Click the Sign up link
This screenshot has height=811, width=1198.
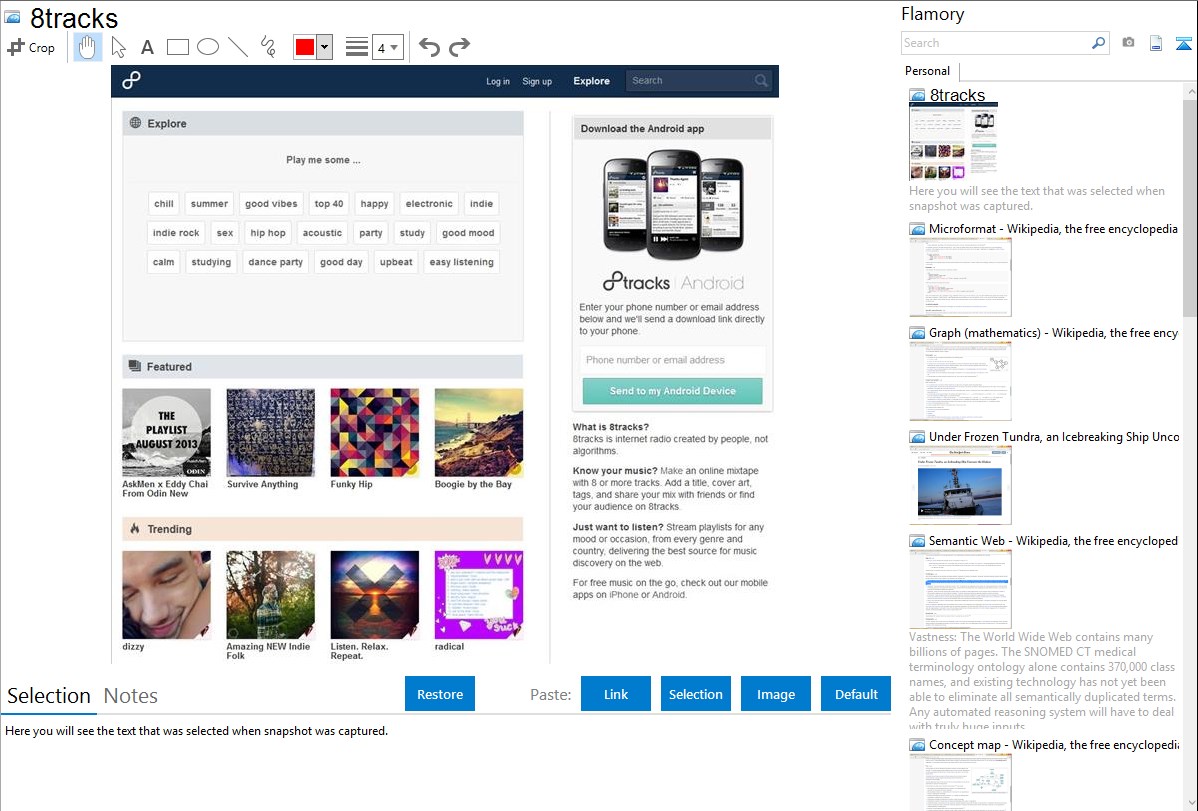536,81
